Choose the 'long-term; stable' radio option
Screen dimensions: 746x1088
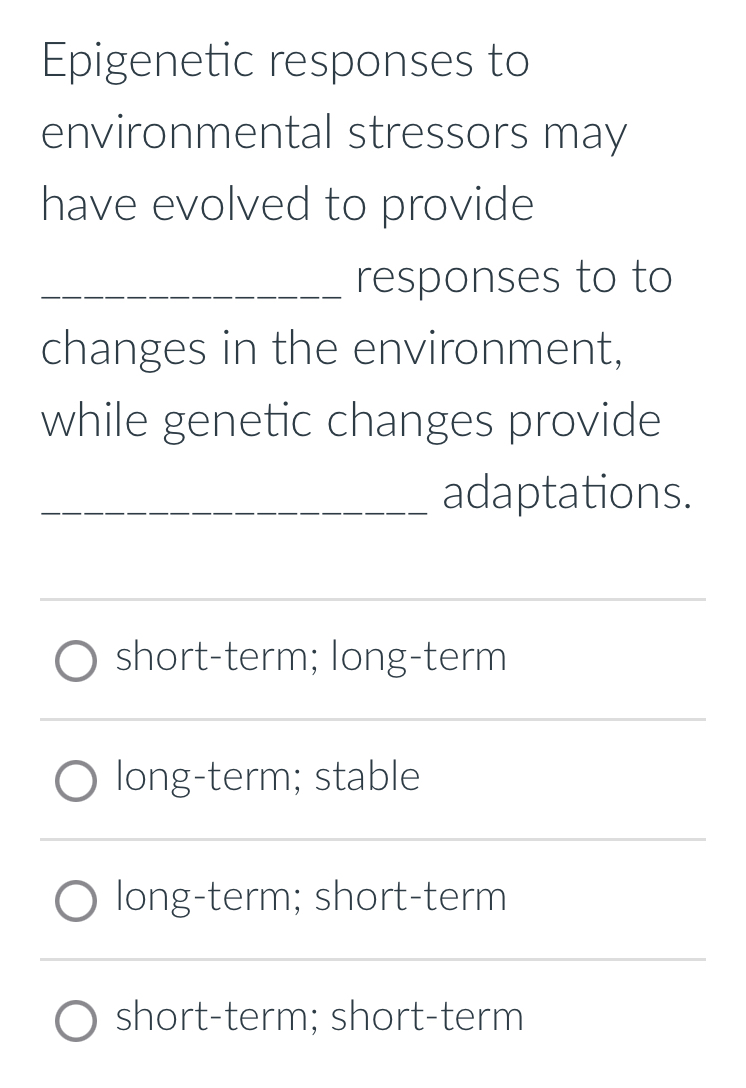pyautogui.click(x=76, y=781)
